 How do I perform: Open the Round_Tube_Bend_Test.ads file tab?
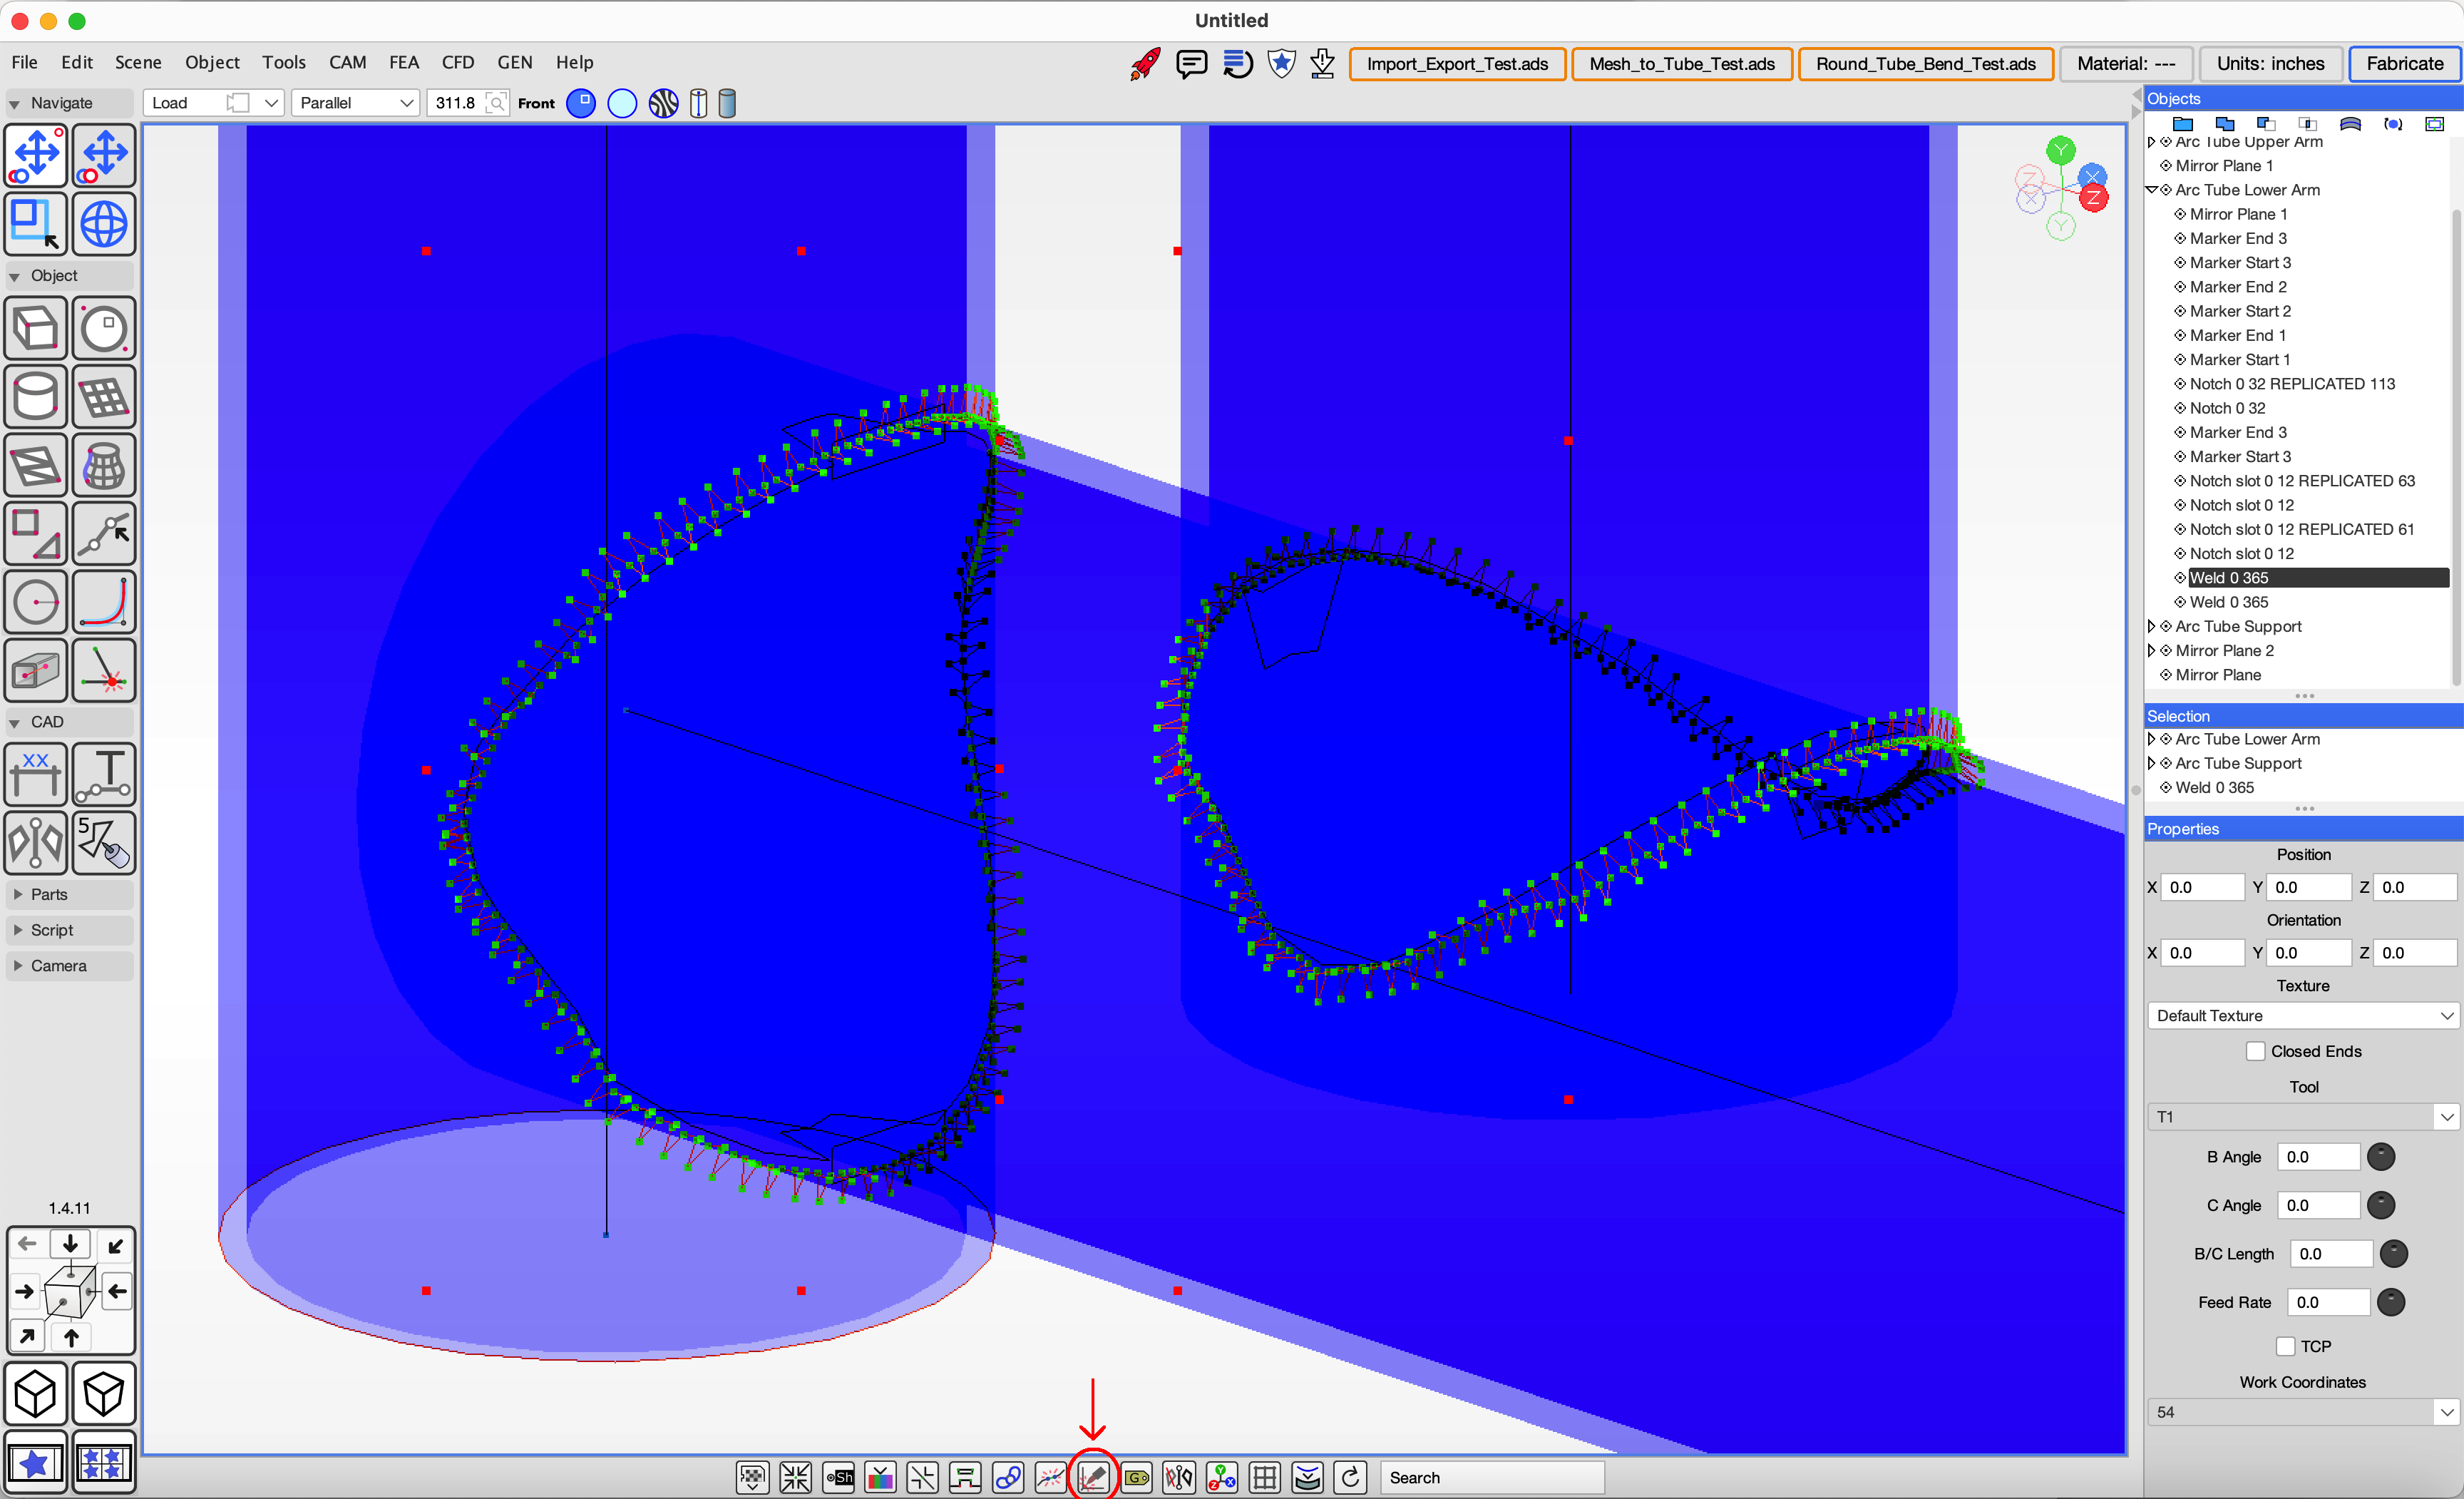click(1925, 64)
